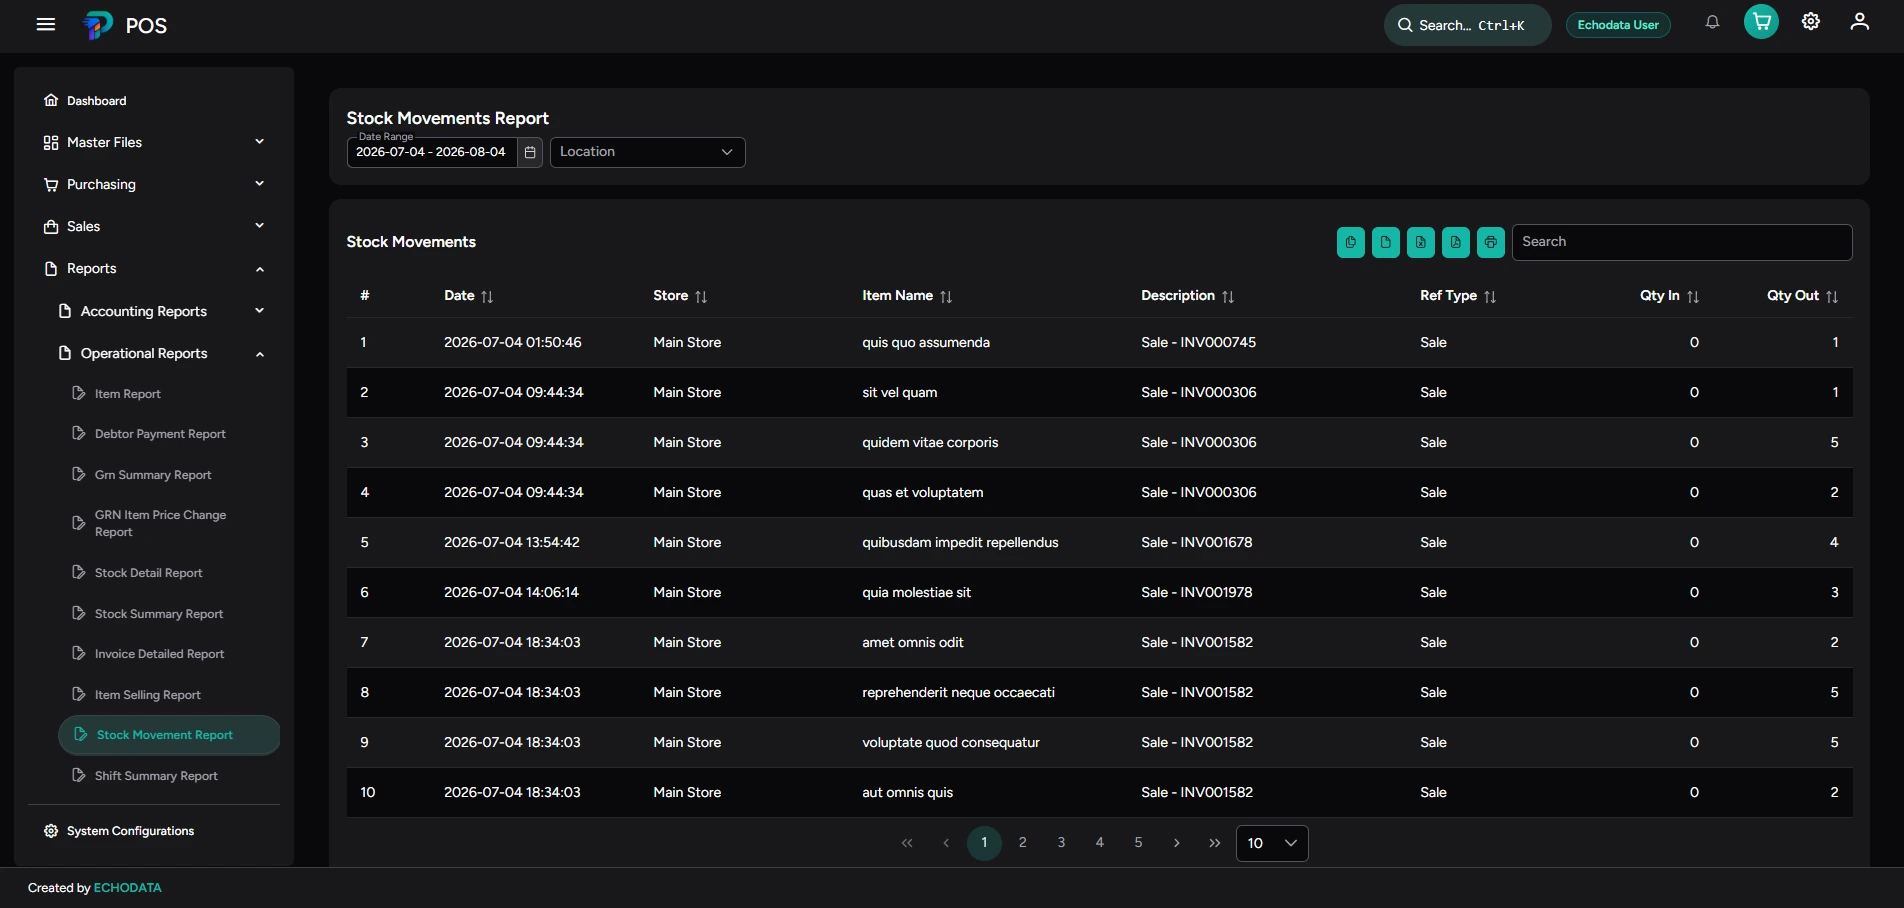Export table as PDF
The height and width of the screenshot is (908, 1904).
point(1456,242)
